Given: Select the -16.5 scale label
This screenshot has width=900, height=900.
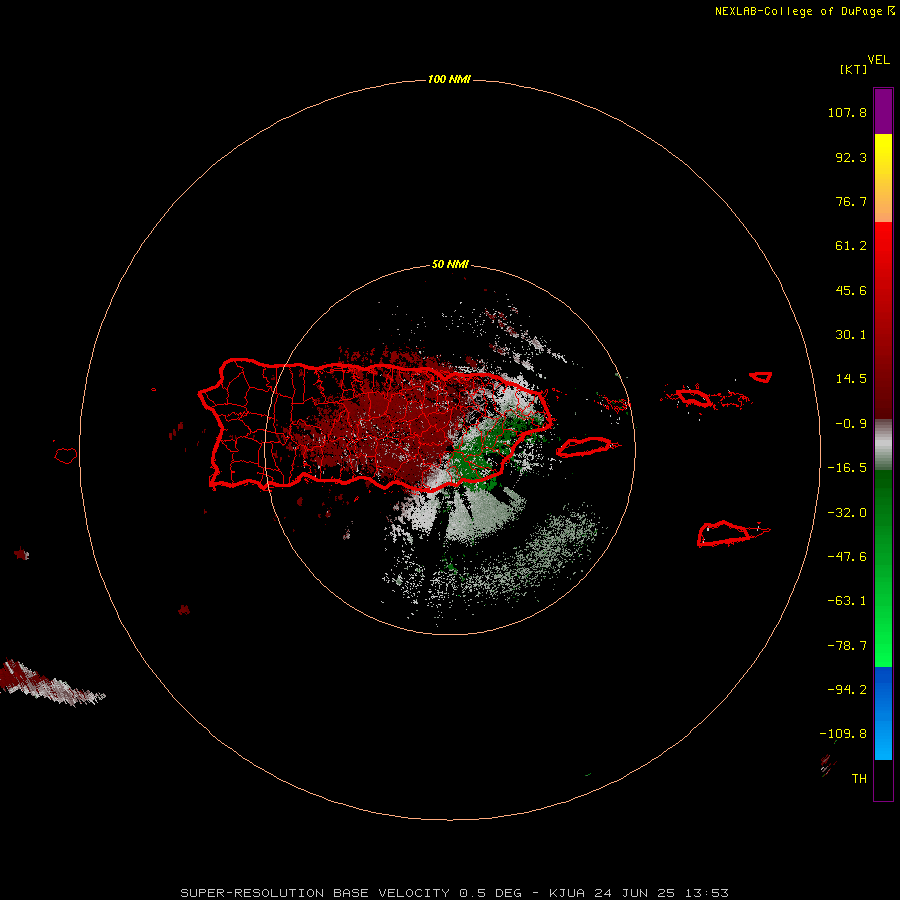Looking at the screenshot, I should click(847, 468).
